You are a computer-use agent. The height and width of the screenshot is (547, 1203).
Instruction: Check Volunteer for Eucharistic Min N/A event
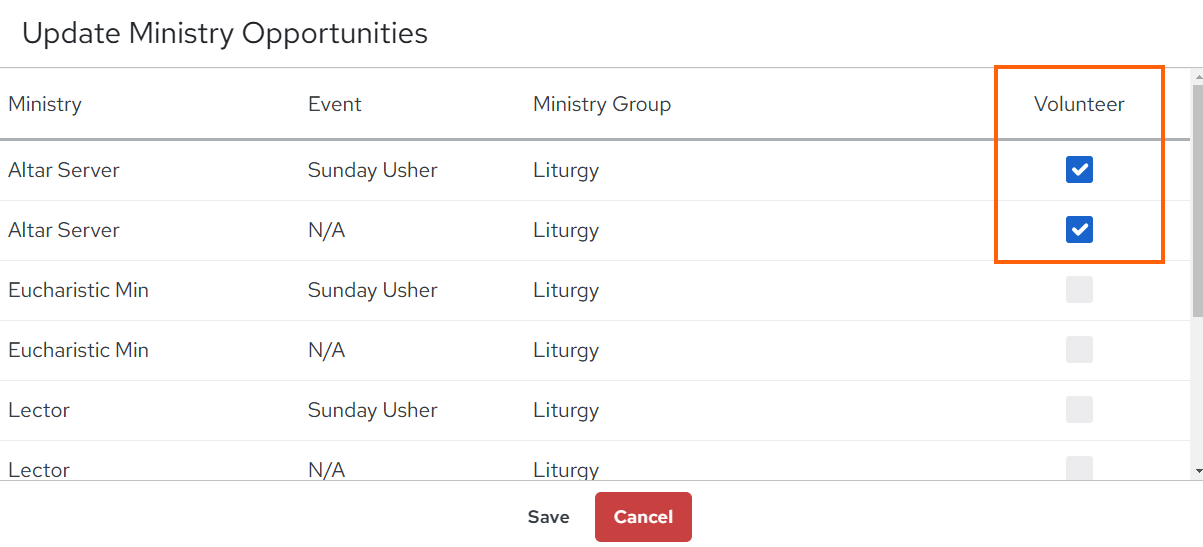click(x=1079, y=350)
